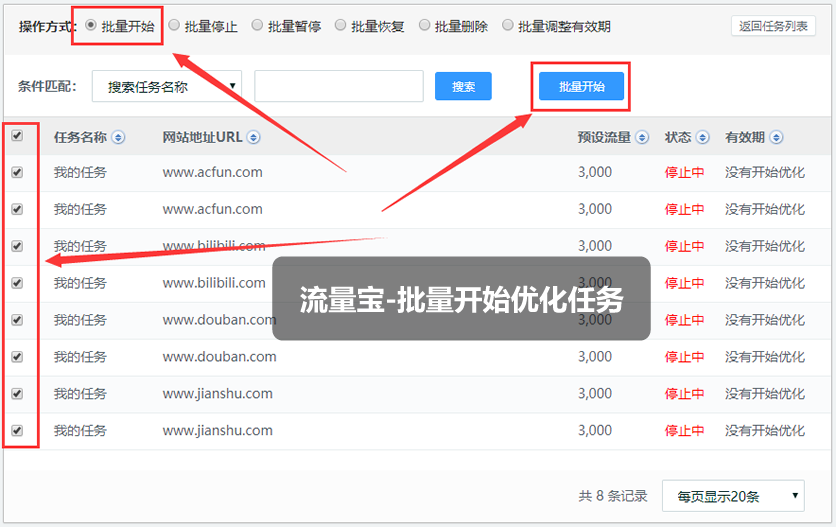Uncheck the second www.acfun.com row checkbox

click(17, 209)
